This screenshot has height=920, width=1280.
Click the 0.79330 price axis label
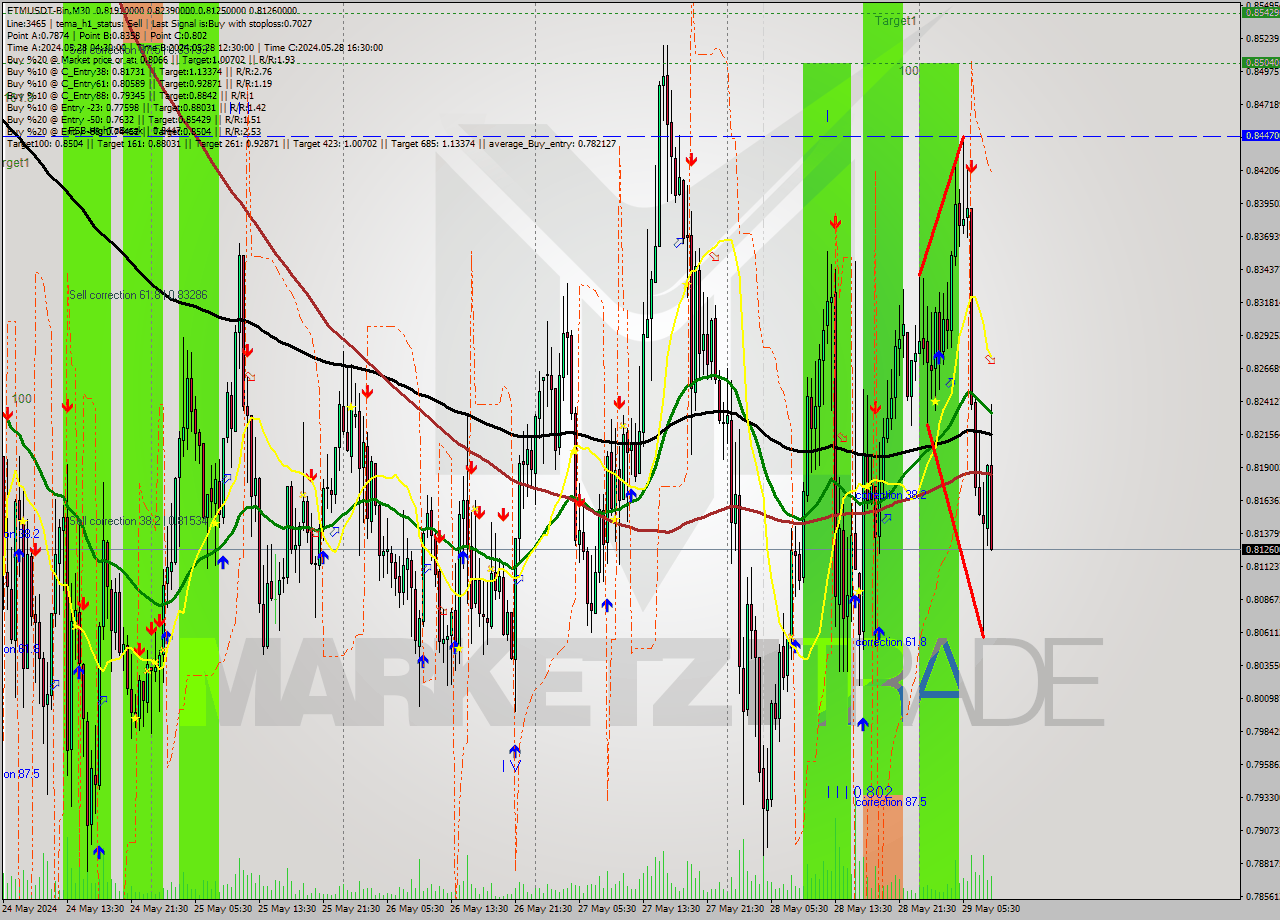tap(1261, 797)
